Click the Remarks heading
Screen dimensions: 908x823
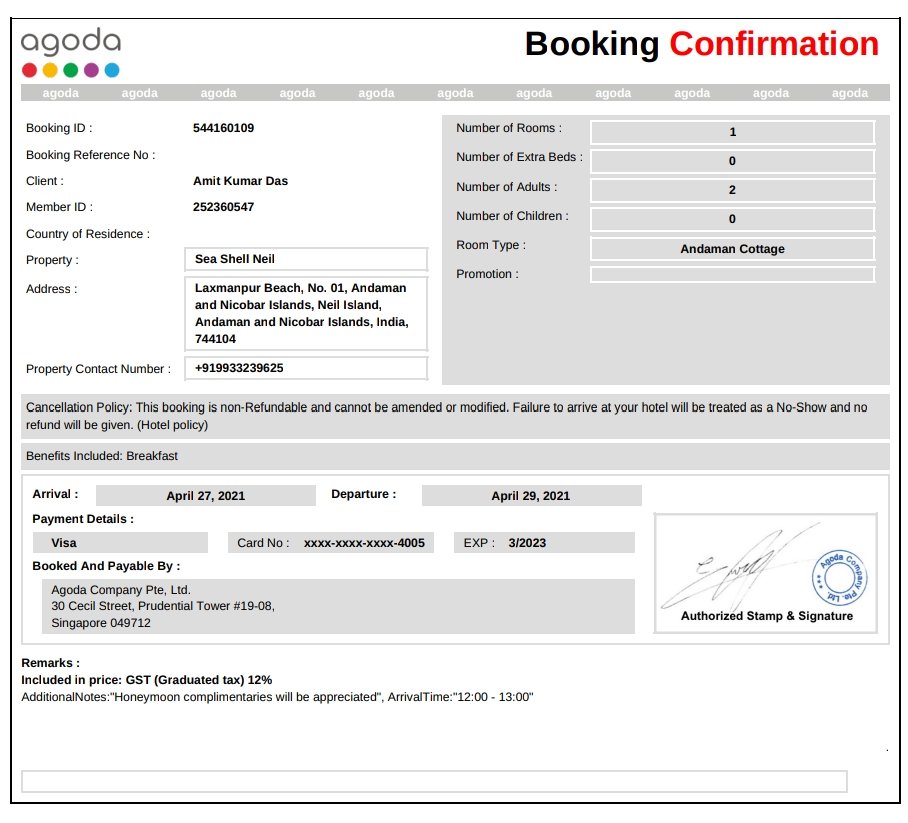point(50,663)
